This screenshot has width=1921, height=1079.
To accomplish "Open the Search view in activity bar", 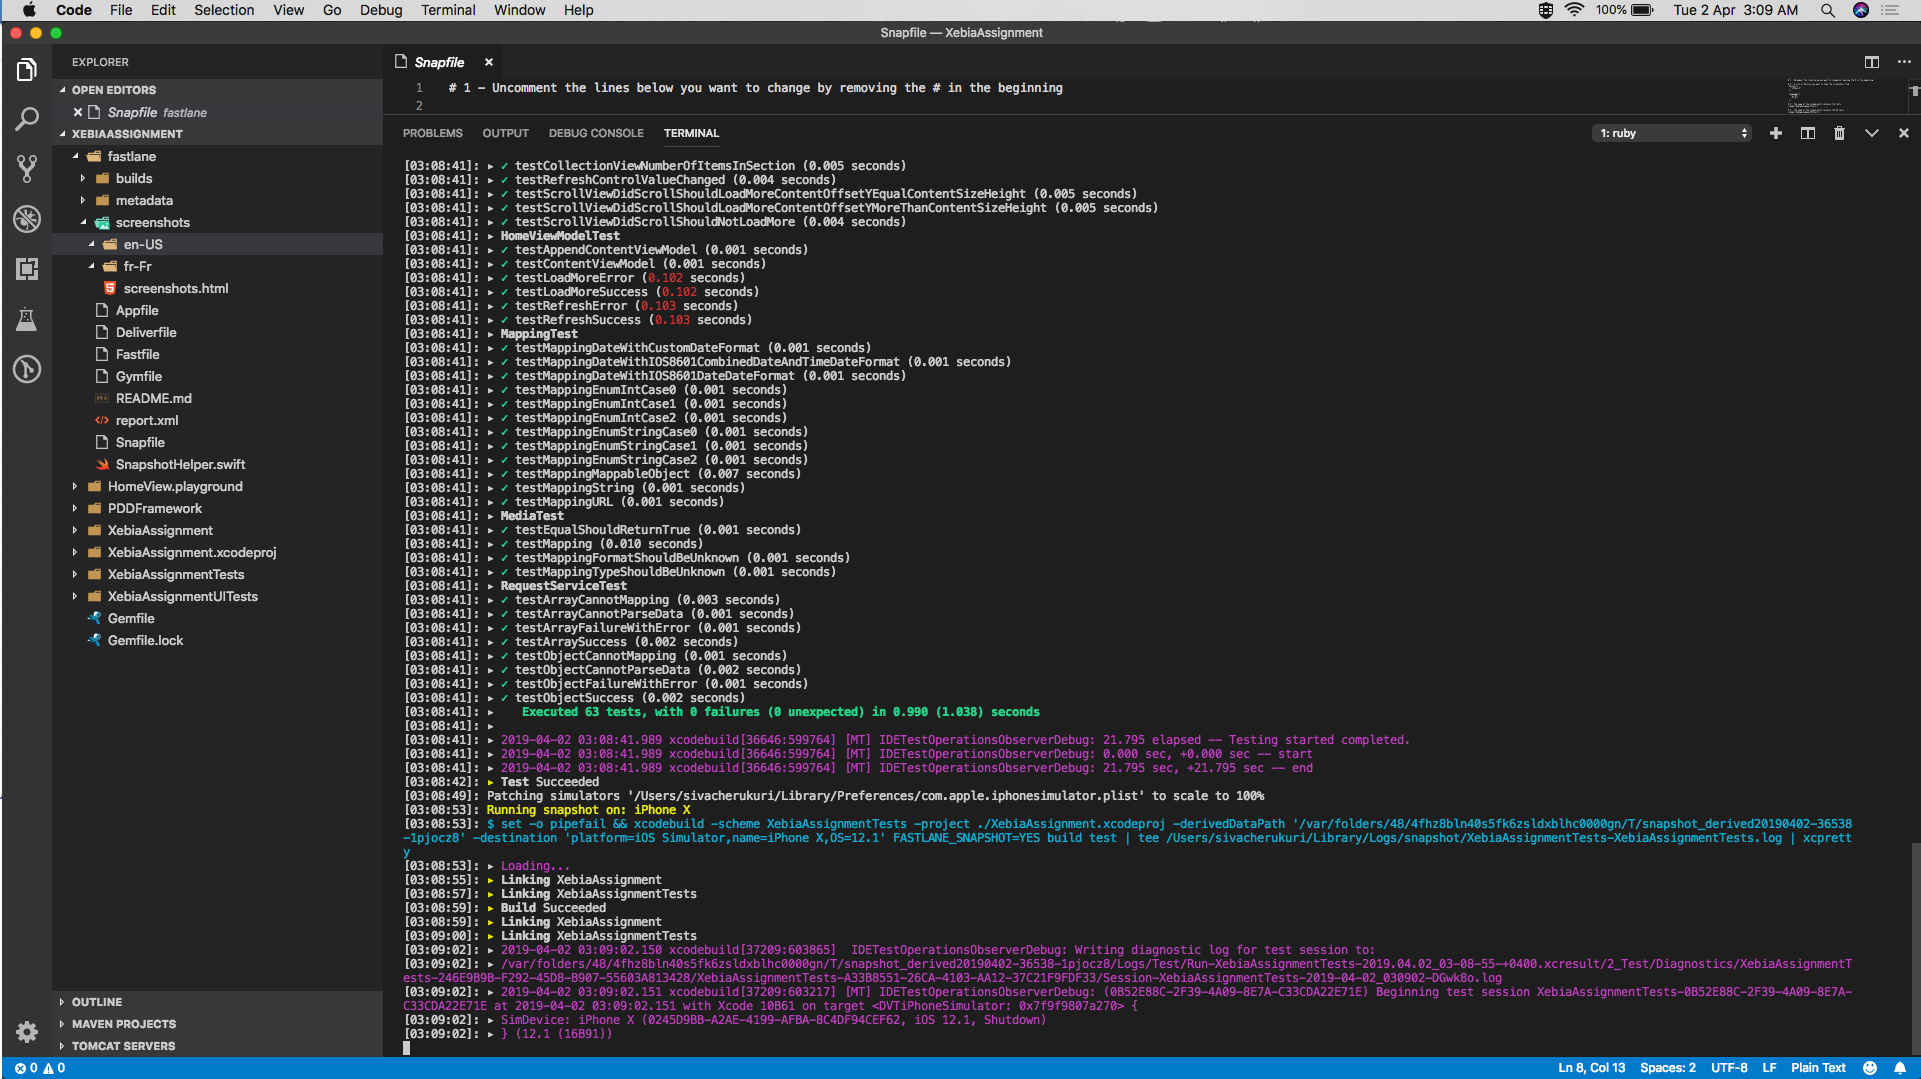I will click(27, 119).
